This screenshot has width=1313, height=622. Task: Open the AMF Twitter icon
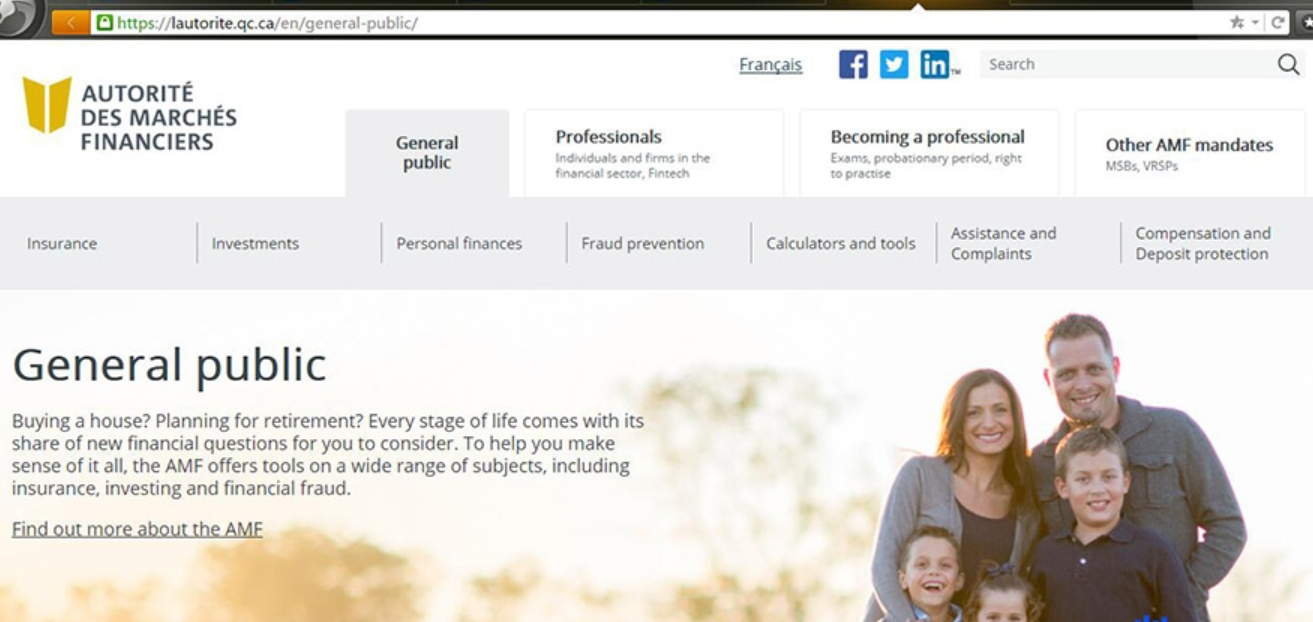click(x=894, y=65)
